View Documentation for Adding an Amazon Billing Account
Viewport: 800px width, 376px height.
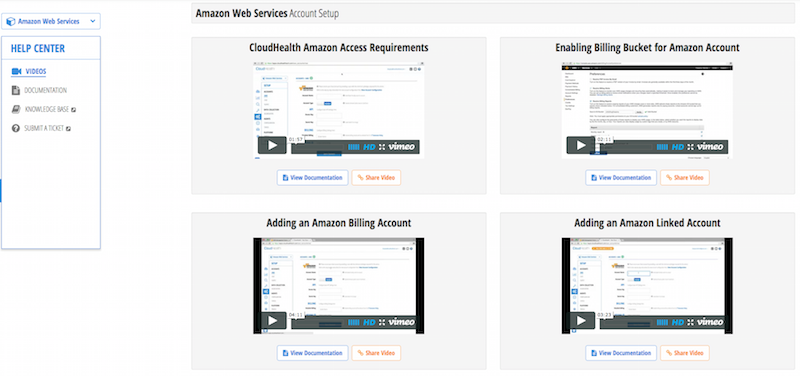[313, 353]
